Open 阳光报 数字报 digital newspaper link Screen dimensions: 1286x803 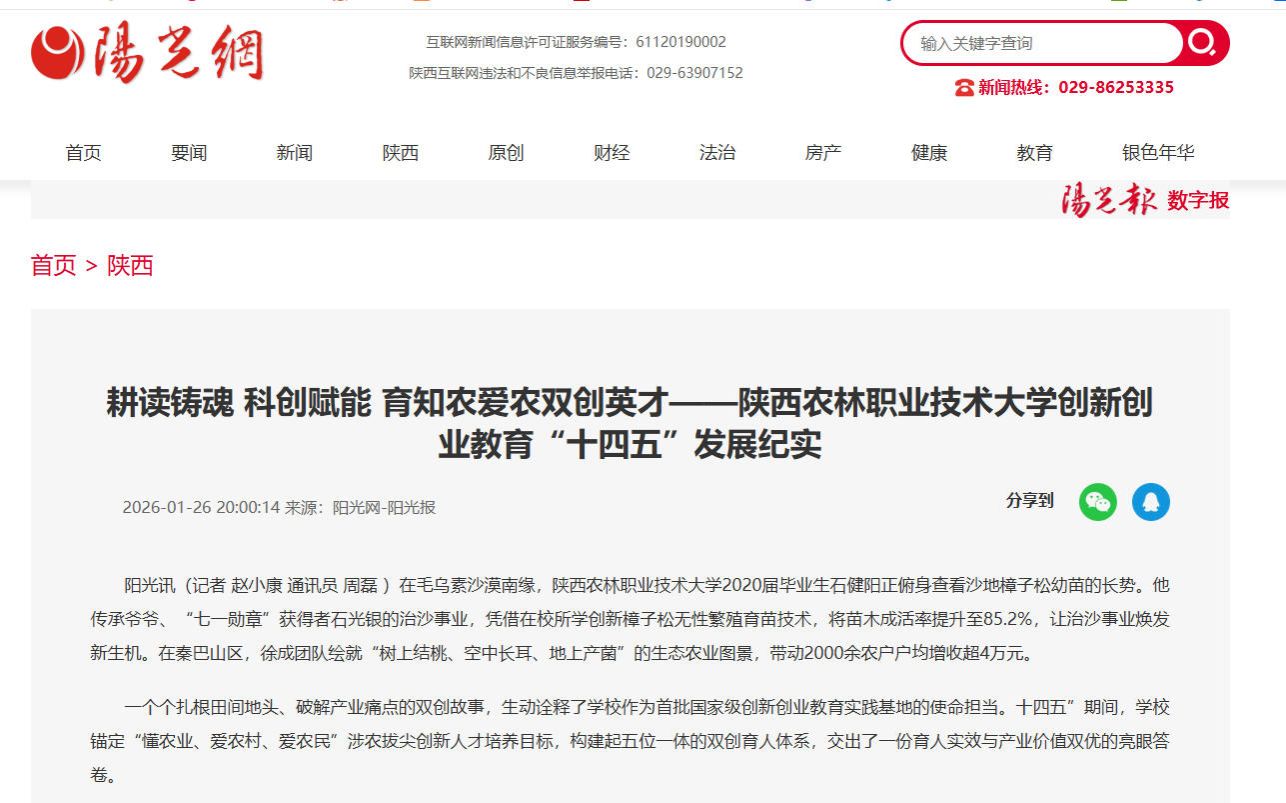1144,200
